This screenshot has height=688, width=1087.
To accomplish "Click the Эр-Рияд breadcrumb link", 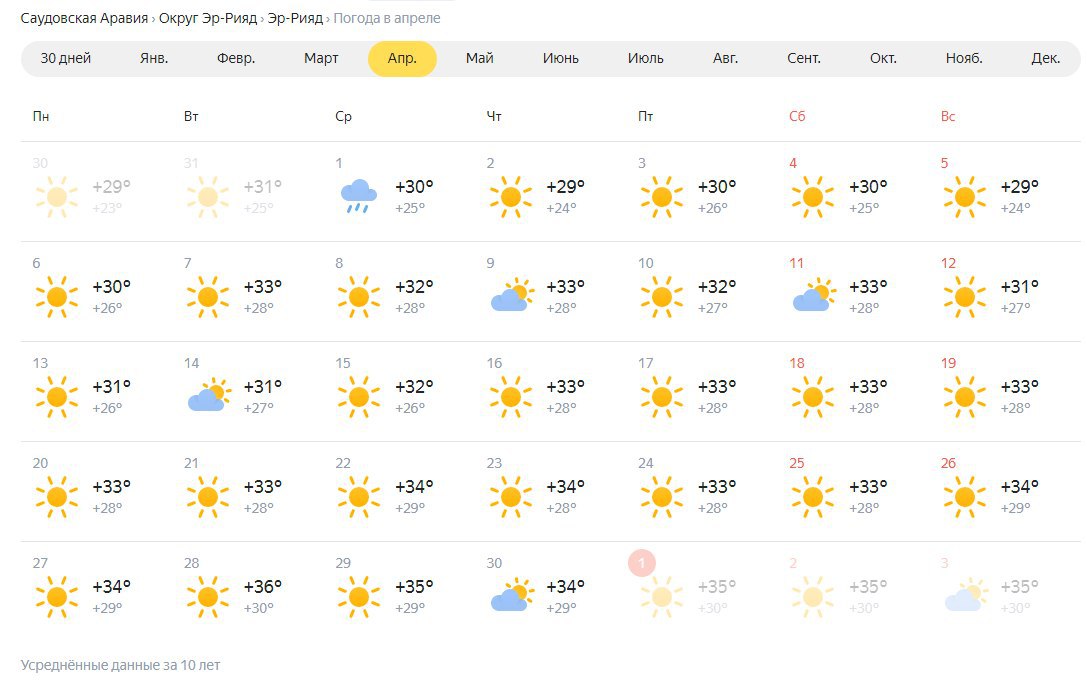I will pyautogui.click(x=295, y=18).
